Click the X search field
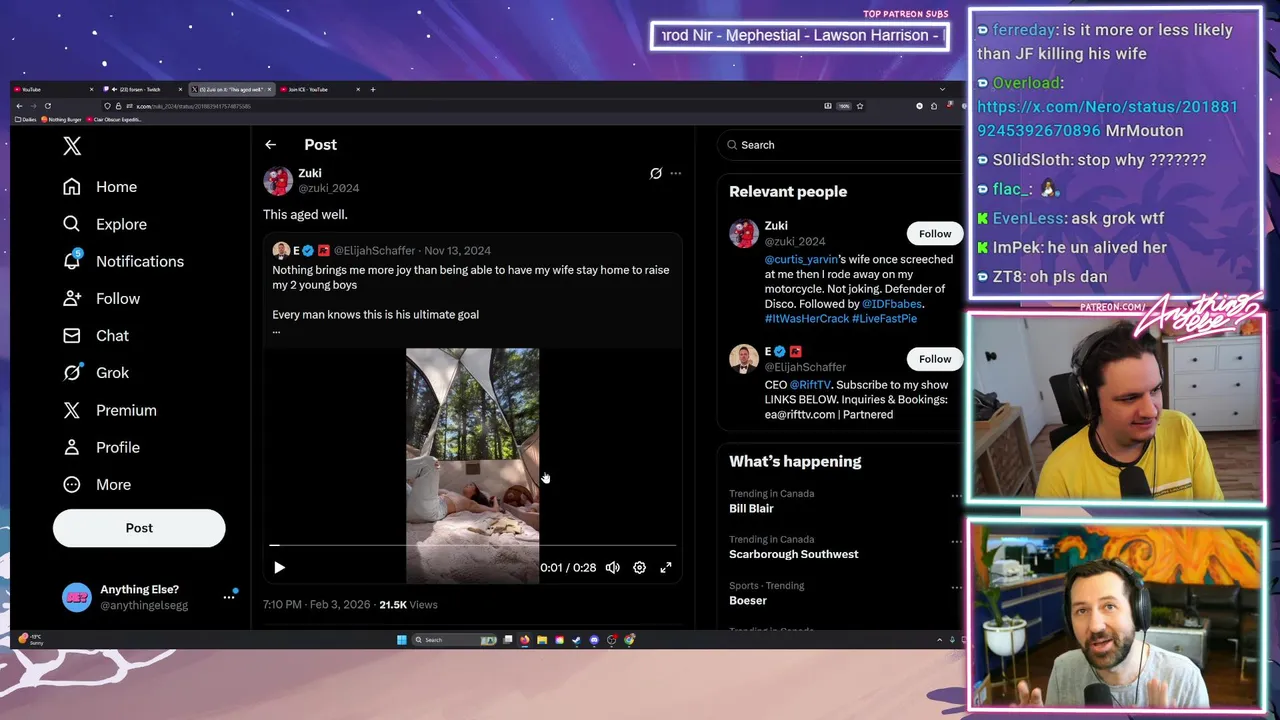 [x=840, y=145]
